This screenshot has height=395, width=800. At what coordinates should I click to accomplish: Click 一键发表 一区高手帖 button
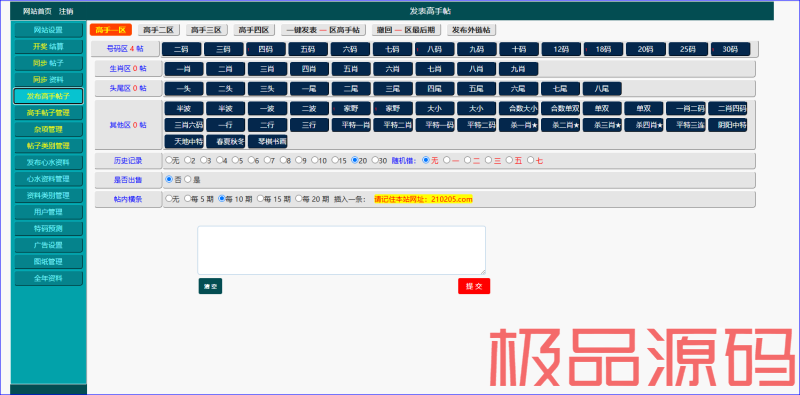click(323, 30)
